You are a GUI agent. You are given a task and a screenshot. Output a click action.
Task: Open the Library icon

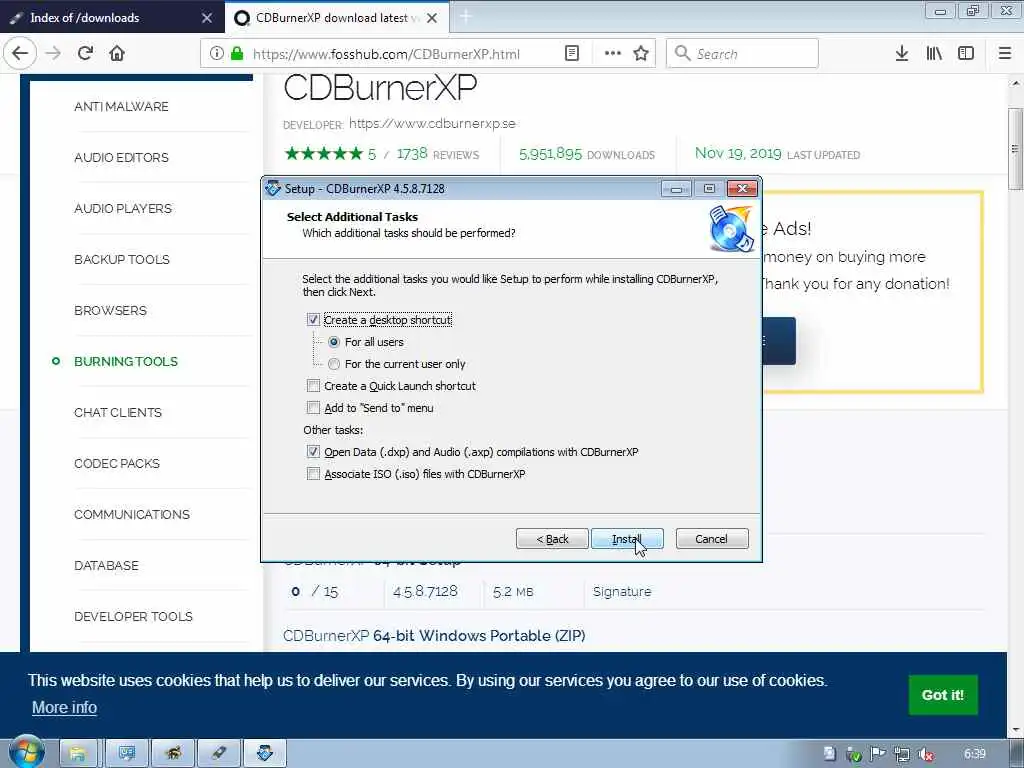point(934,54)
